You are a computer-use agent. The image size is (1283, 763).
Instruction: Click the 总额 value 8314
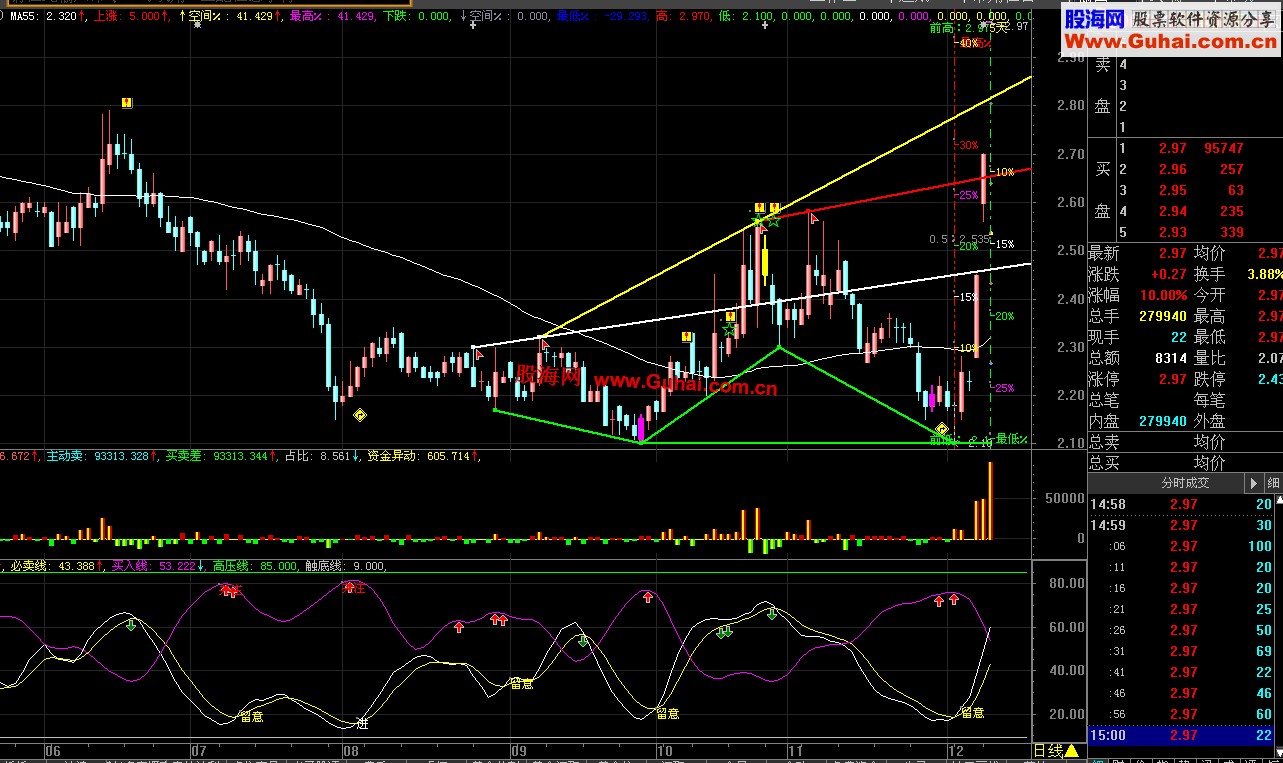(1171, 358)
